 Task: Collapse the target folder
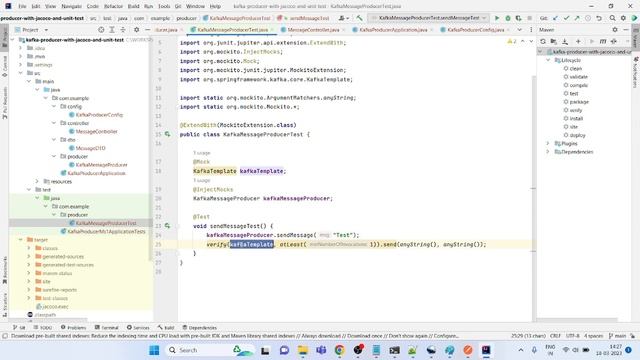tap(21, 240)
